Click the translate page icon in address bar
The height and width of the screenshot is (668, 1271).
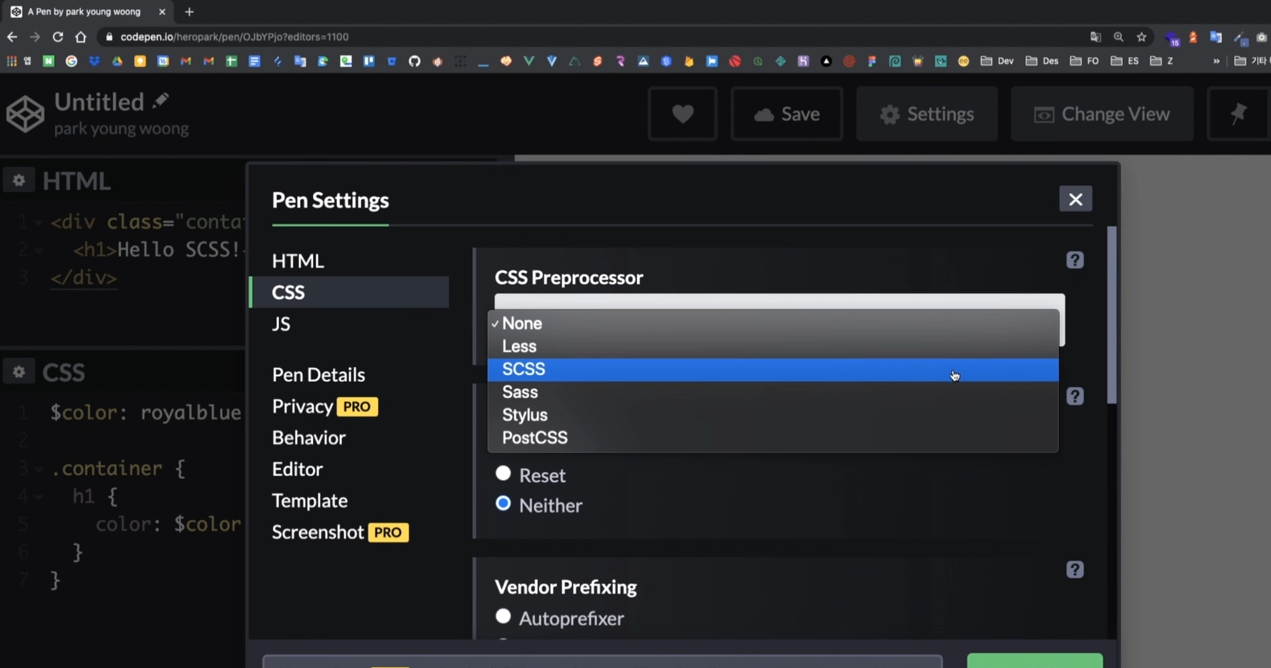tap(1095, 37)
